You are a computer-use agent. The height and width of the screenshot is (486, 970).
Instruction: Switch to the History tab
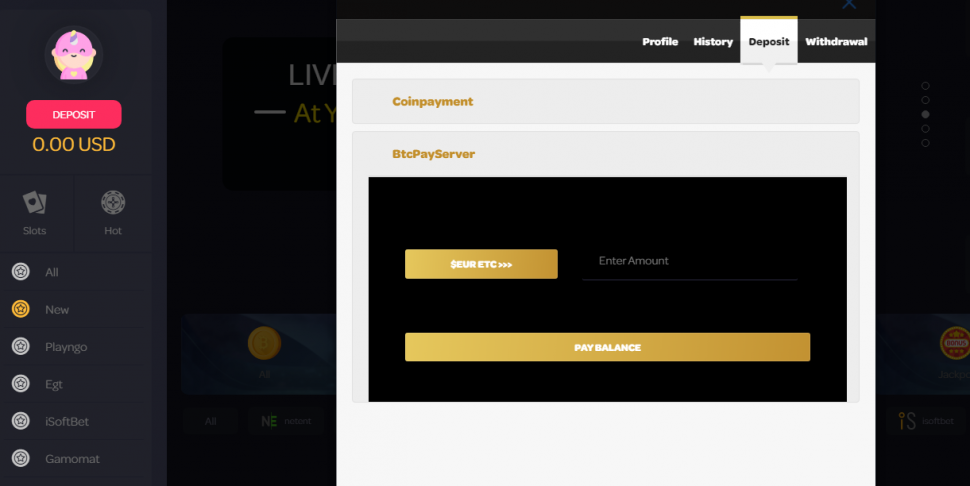[x=713, y=42]
